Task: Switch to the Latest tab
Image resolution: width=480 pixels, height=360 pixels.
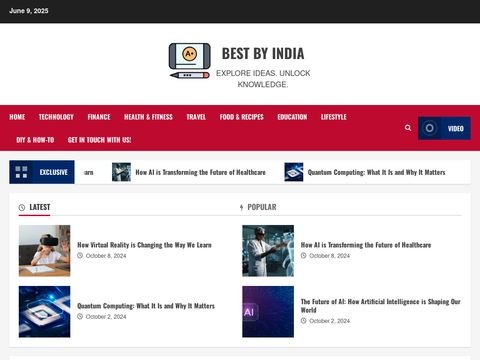Action: tap(35, 207)
